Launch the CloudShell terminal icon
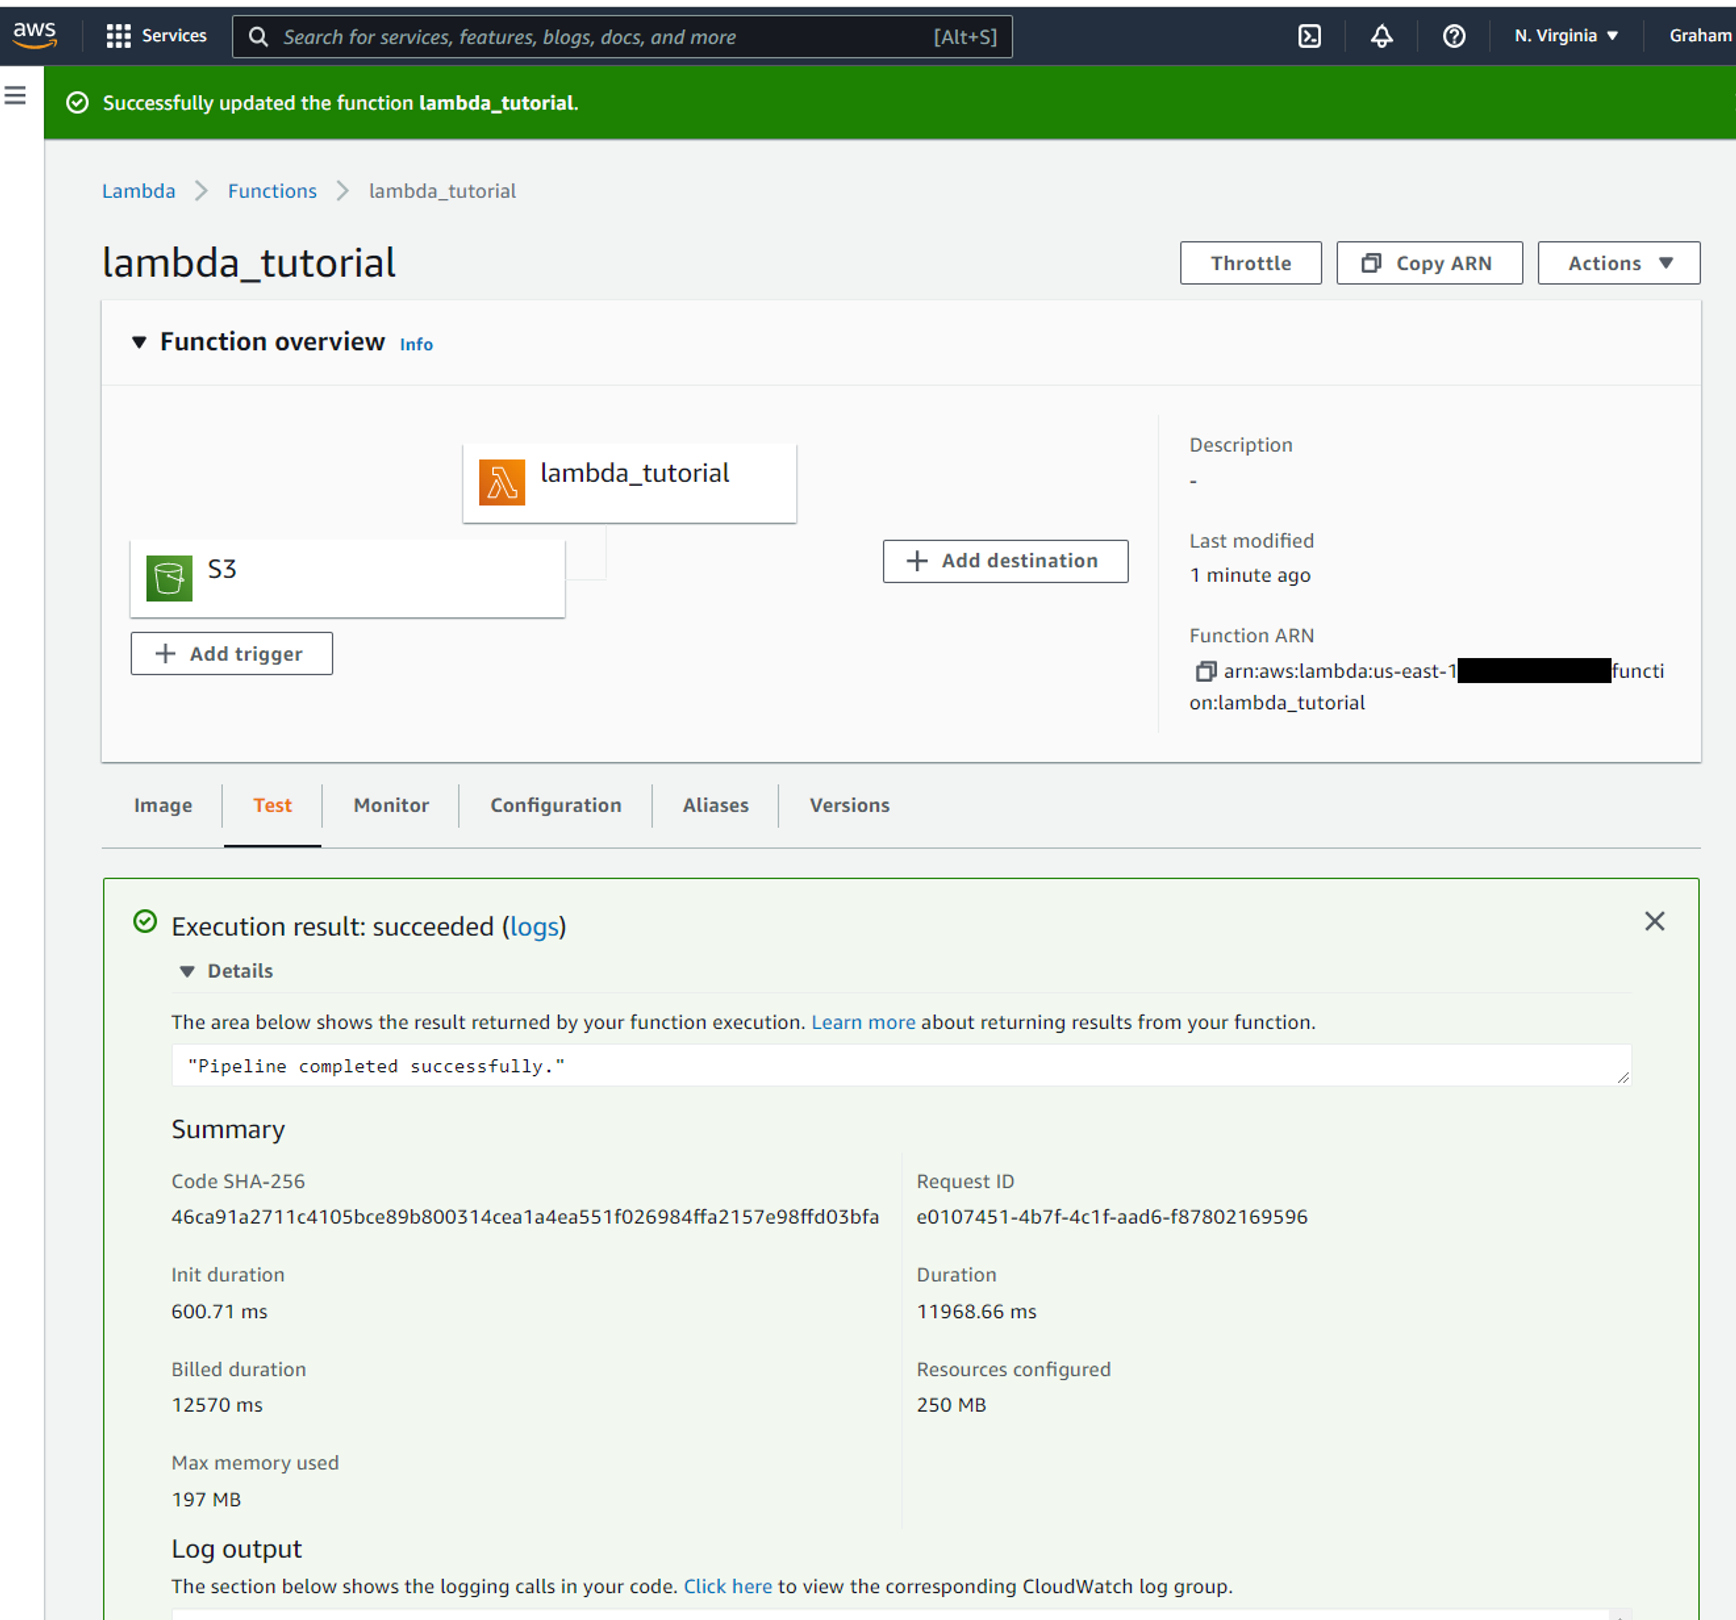This screenshot has height=1620, width=1736. 1309,36
